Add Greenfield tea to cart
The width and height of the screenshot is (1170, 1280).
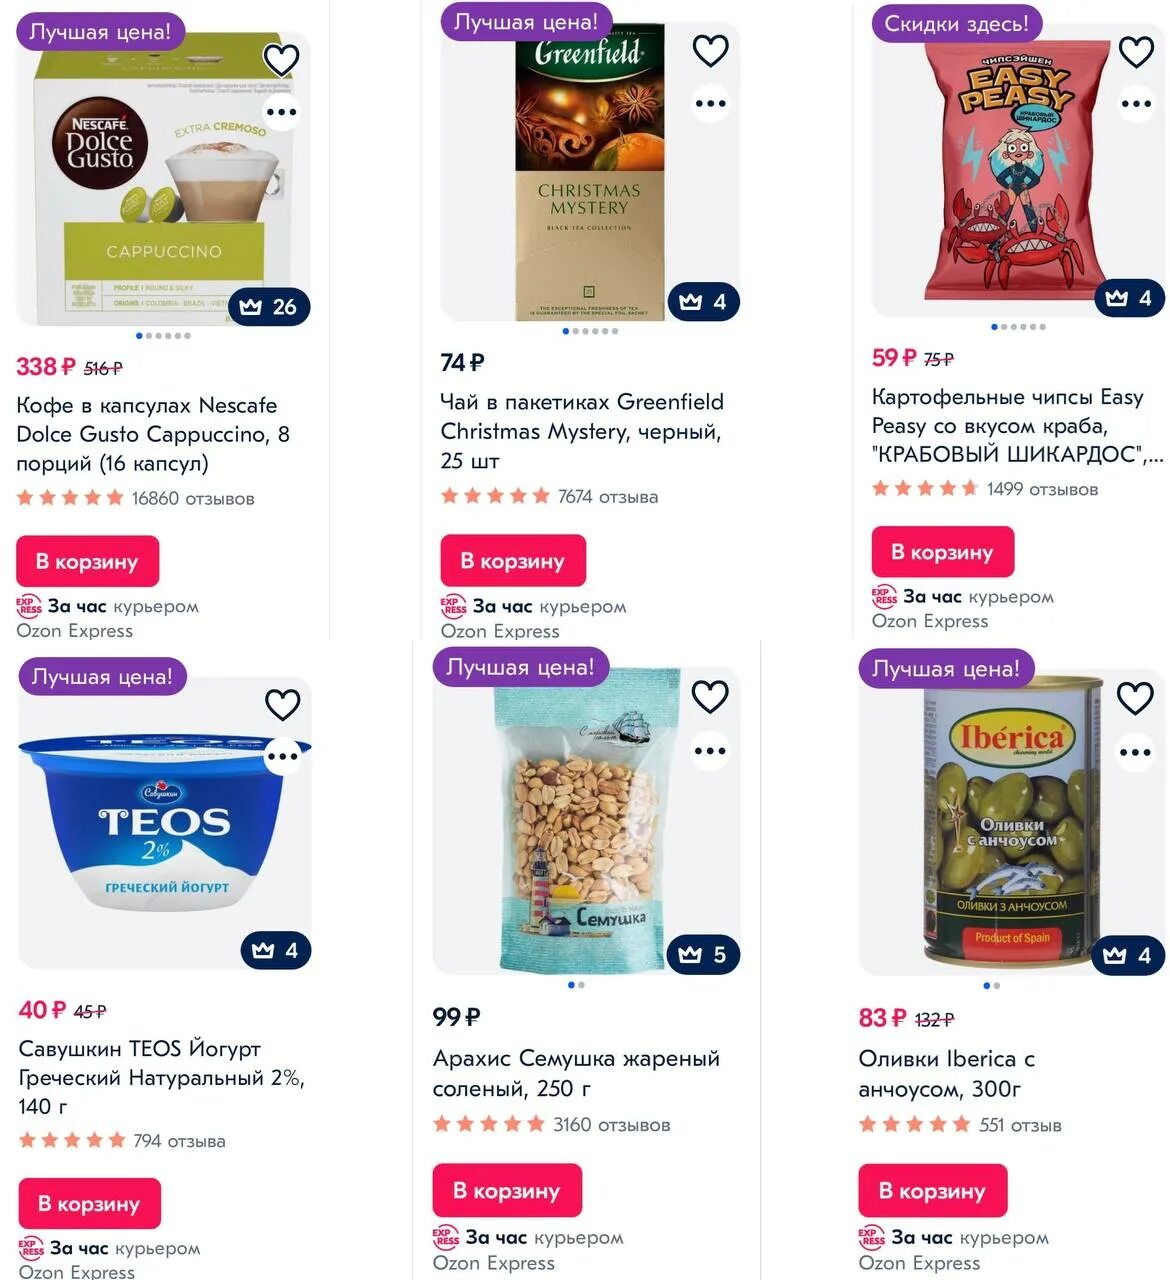513,561
